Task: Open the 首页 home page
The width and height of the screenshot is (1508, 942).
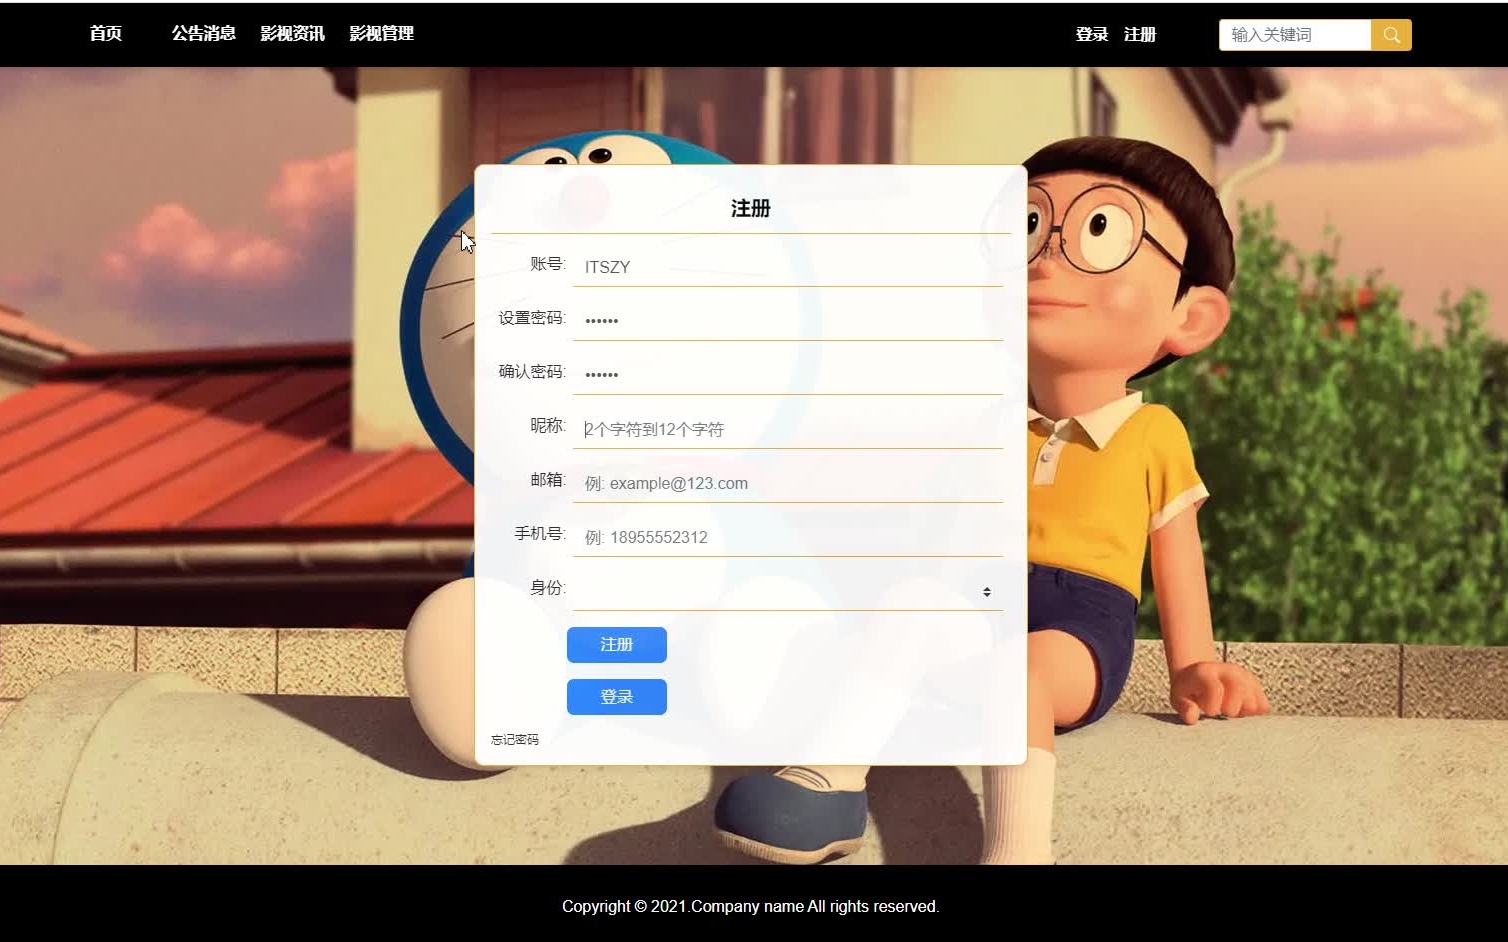Action: coord(105,33)
